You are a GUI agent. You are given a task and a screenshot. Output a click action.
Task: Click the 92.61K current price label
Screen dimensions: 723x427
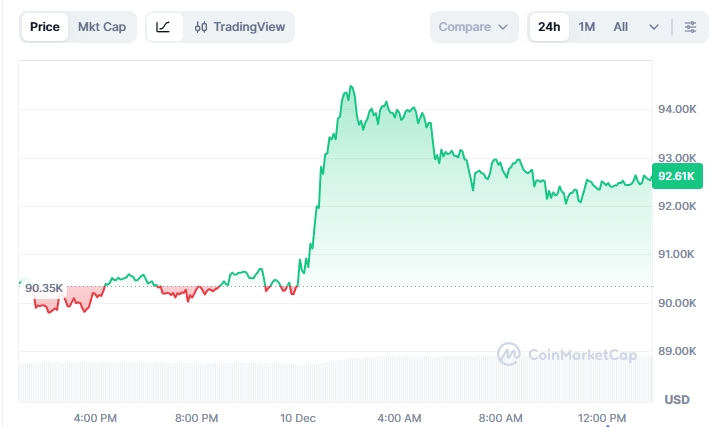pos(677,176)
